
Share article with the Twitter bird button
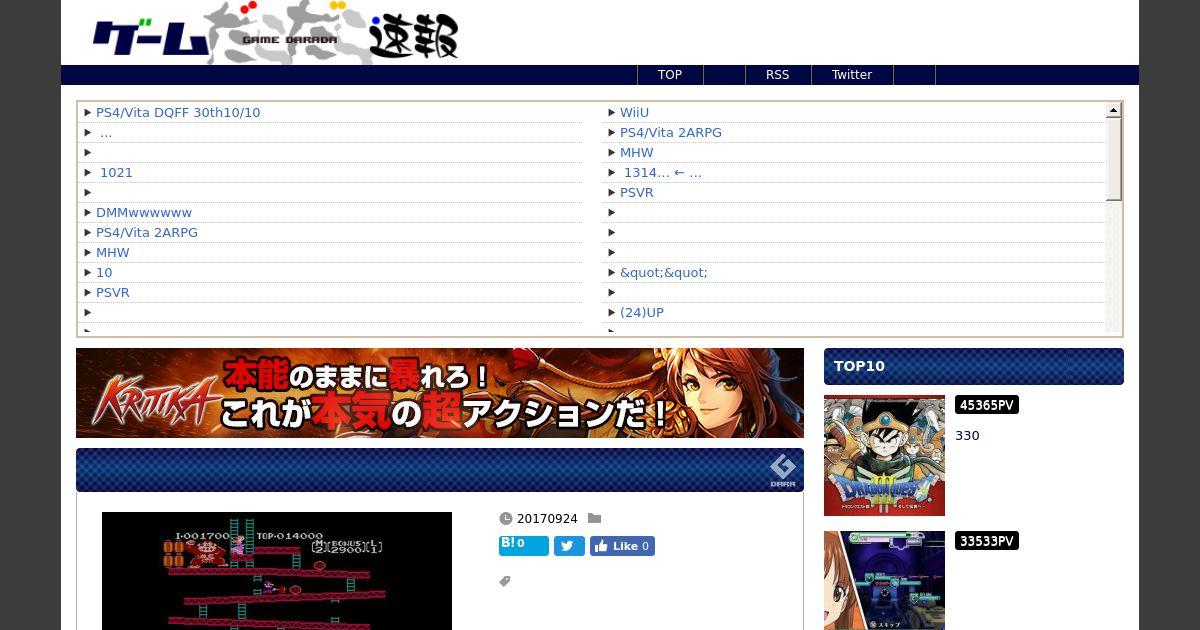pos(569,546)
